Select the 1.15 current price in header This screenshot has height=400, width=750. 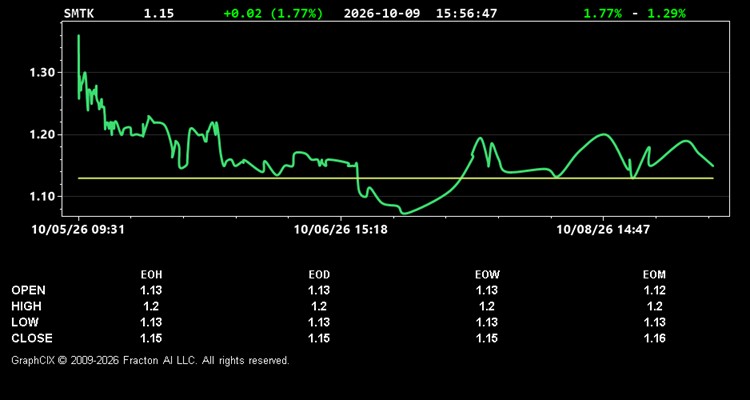pos(159,13)
